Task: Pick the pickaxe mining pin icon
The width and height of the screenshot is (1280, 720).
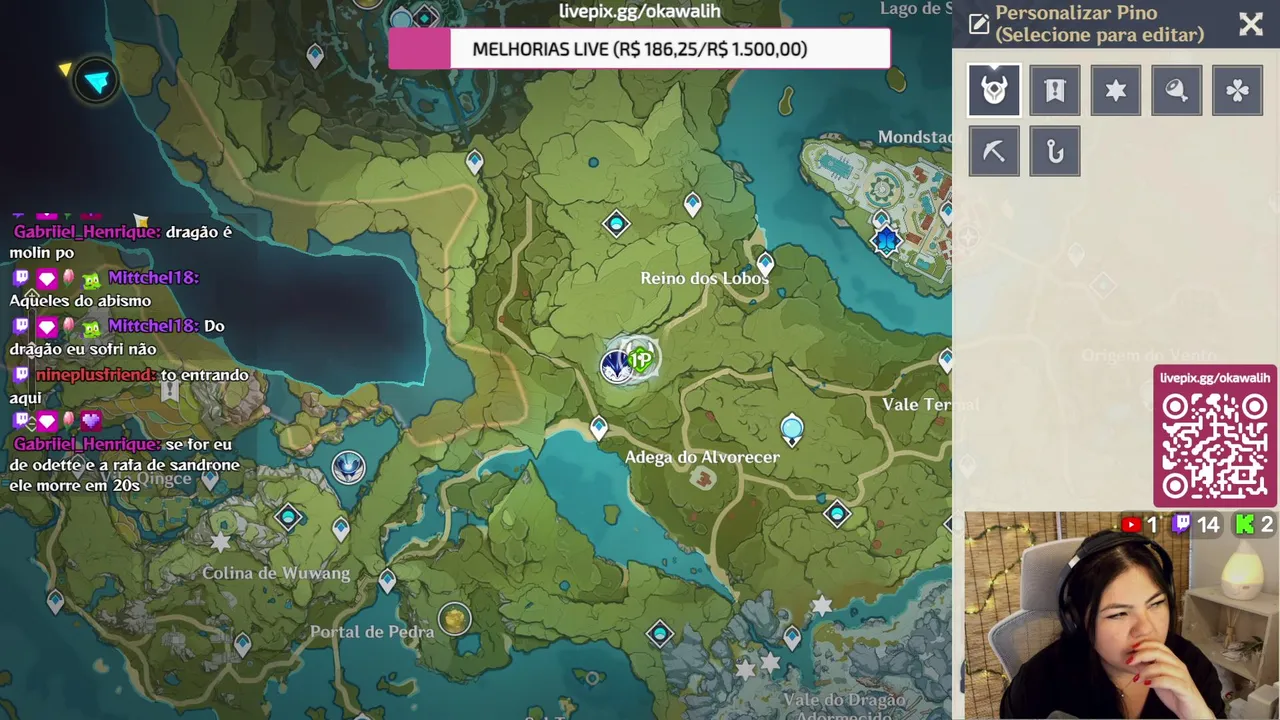Action: coord(994,151)
